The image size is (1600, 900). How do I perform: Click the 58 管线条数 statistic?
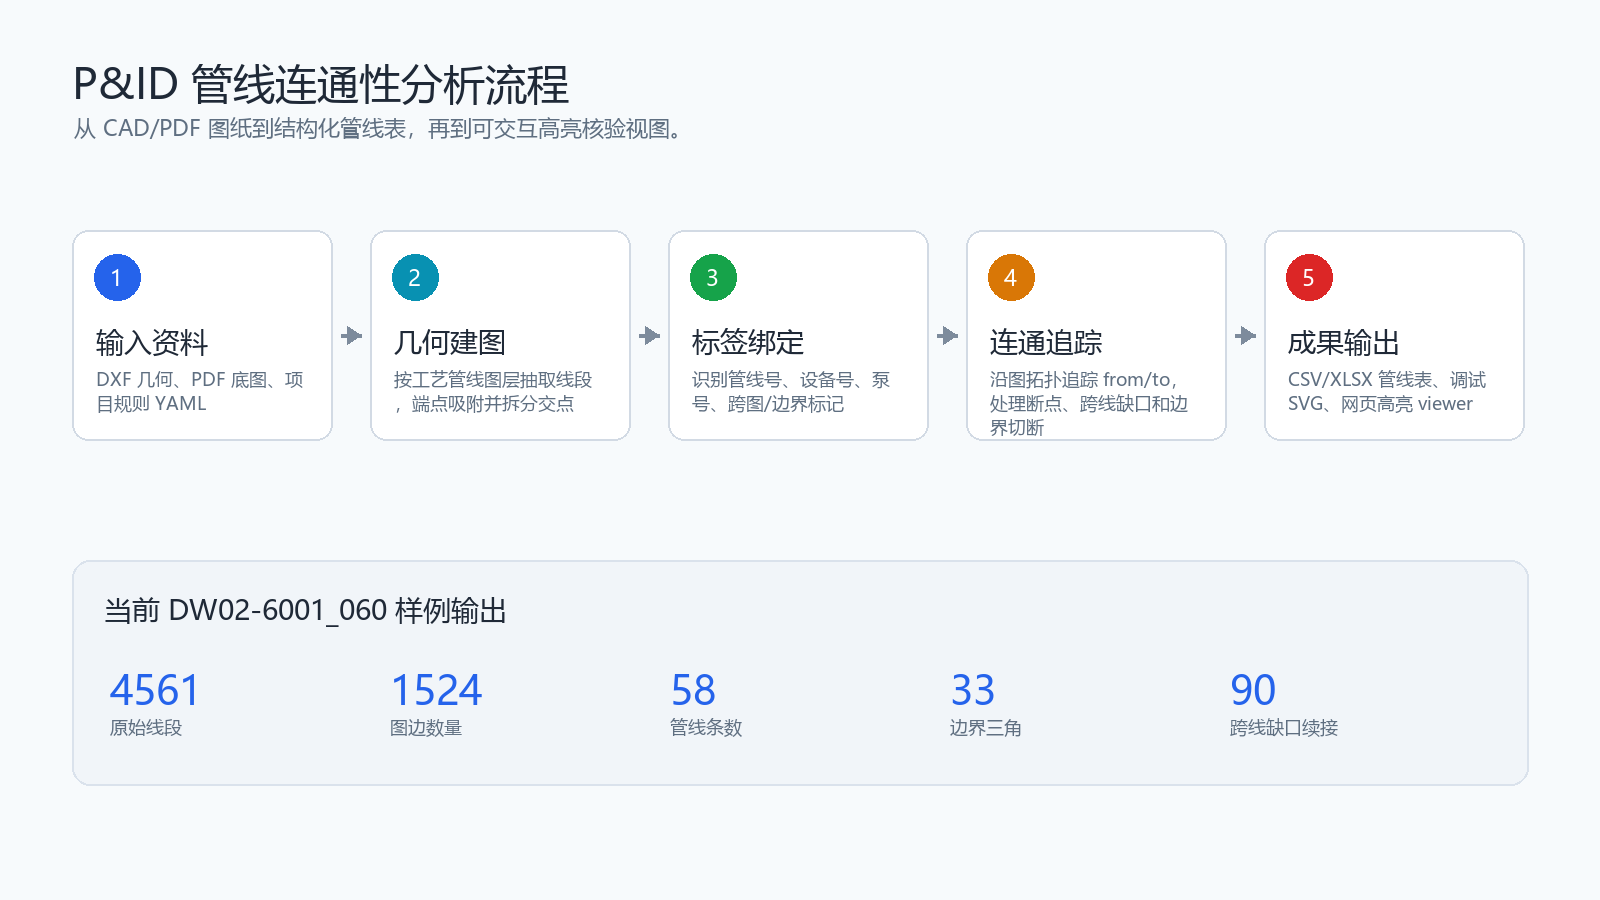(x=706, y=704)
